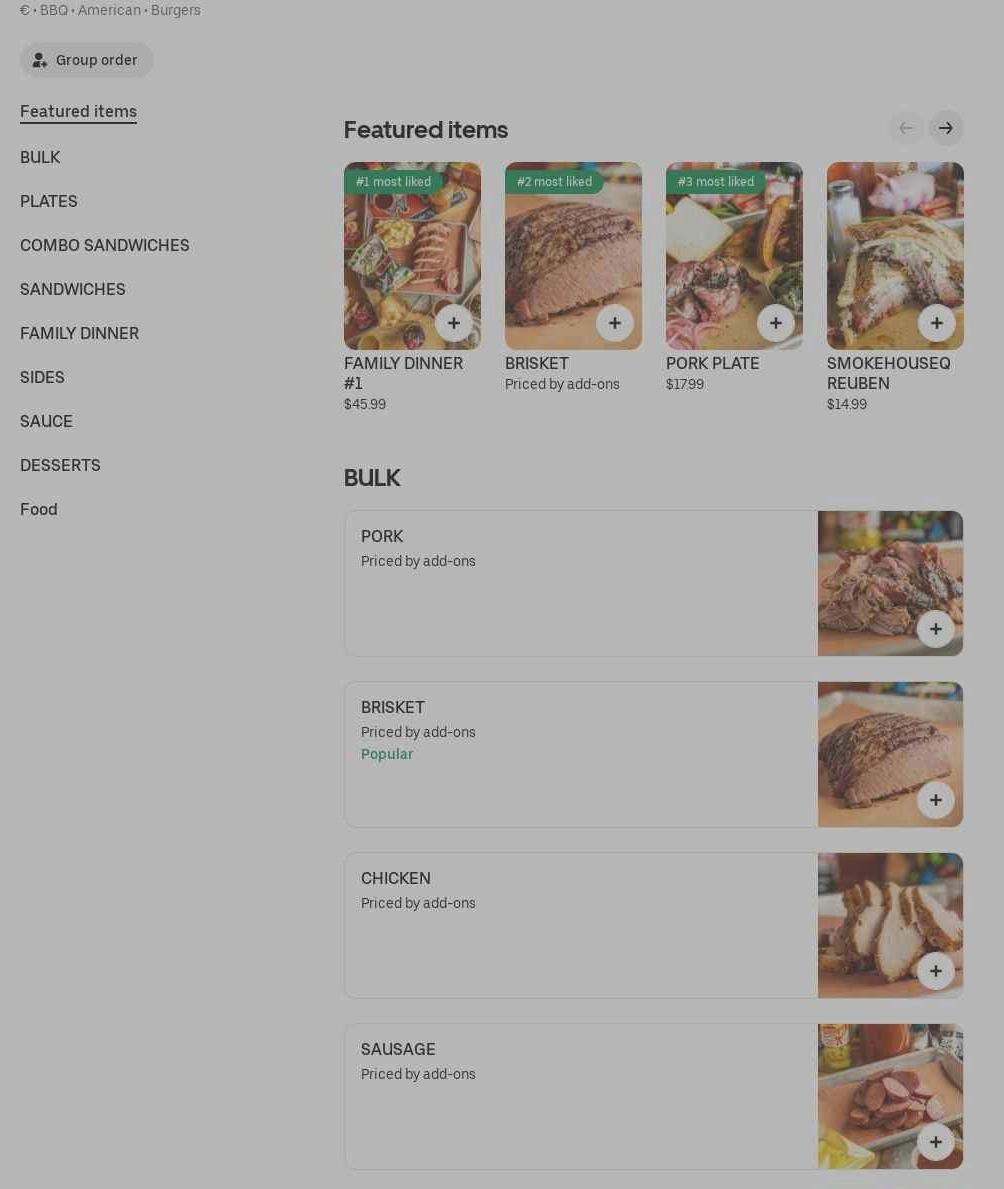Add featured Brisket using plus icon

tap(615, 323)
